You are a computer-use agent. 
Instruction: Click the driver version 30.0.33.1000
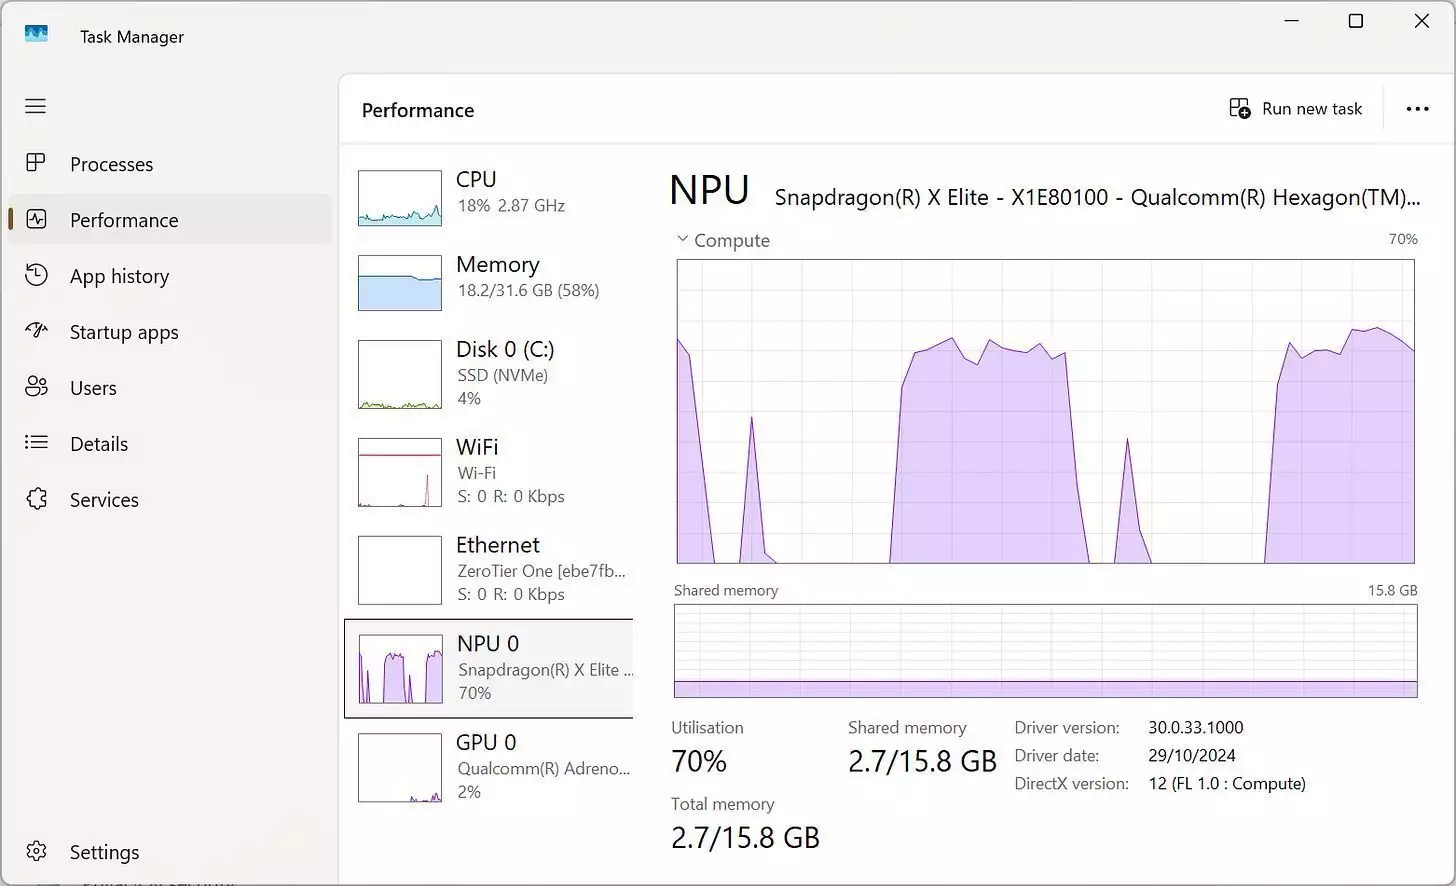[x=1196, y=727]
